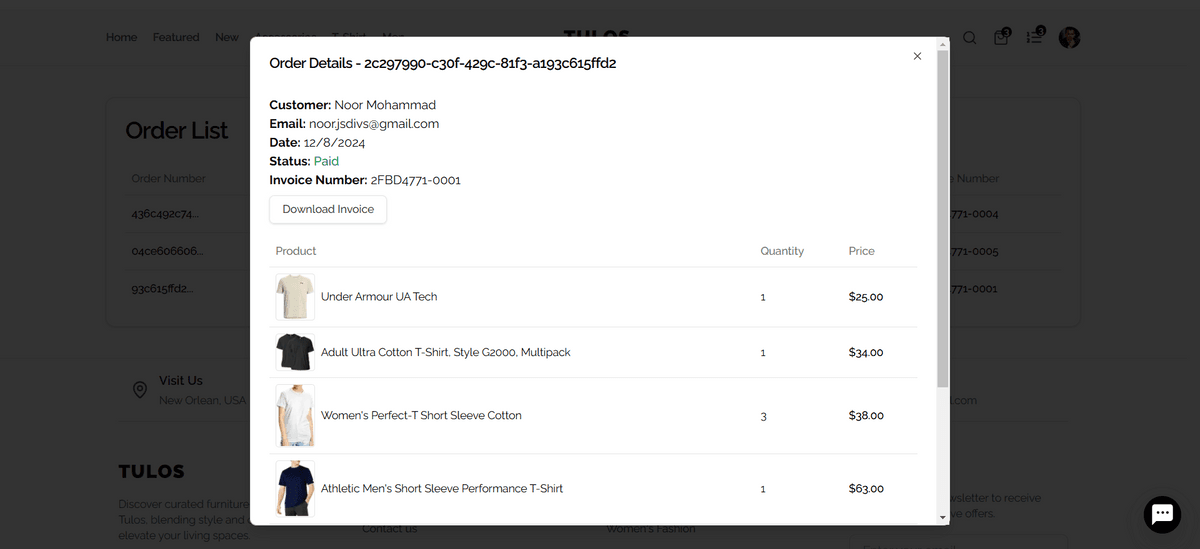Viewport: 1200px width, 549px height.
Task: Click the Download Invoice button
Action: (x=328, y=209)
